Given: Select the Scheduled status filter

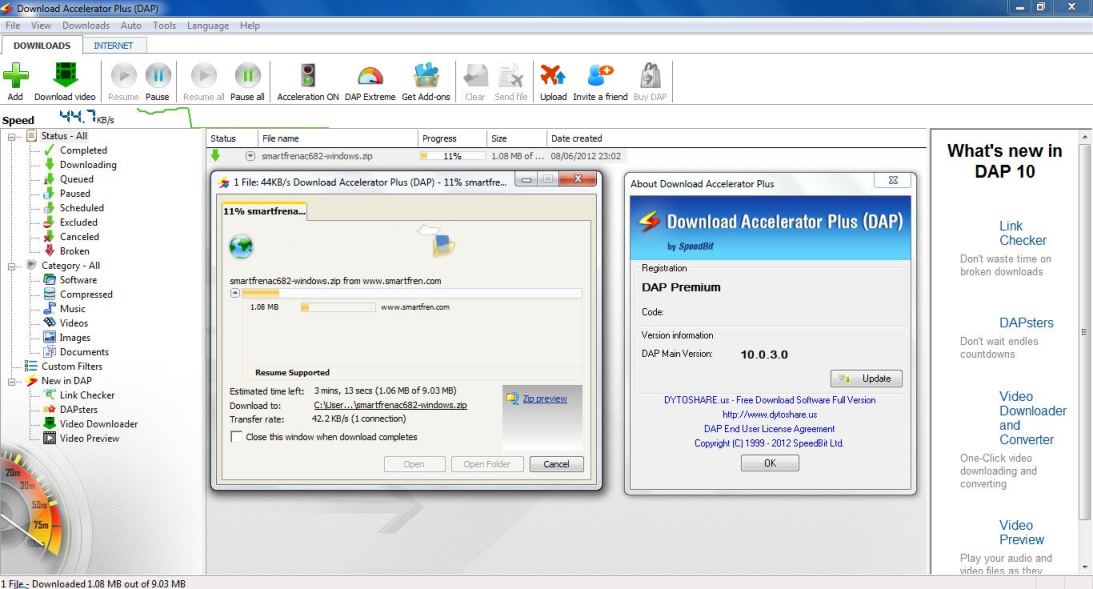Looking at the screenshot, I should point(82,208).
